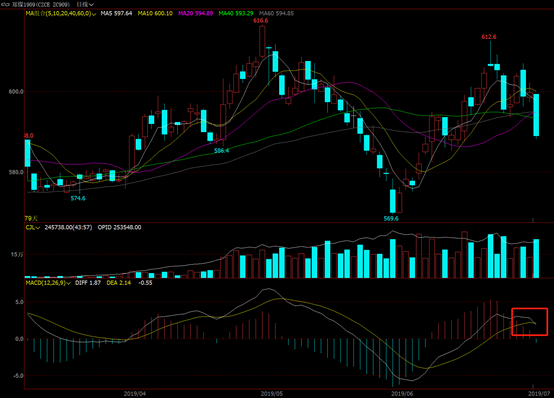Click the 600.0 price axis label
Viewport: 554px width, 398px height.
click(16, 92)
